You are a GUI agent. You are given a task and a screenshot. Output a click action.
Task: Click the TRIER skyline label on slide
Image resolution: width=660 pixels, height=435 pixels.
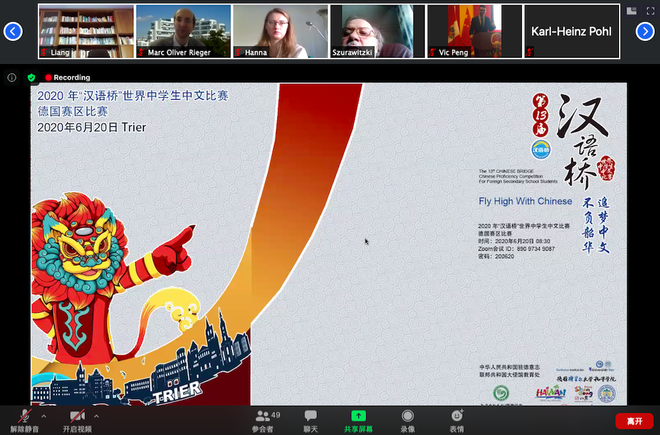point(177,392)
